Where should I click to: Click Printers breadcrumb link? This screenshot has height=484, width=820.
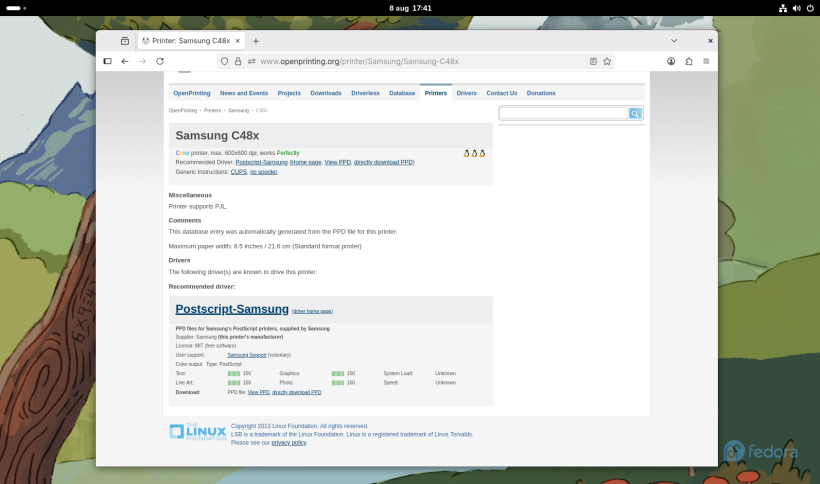(212, 110)
